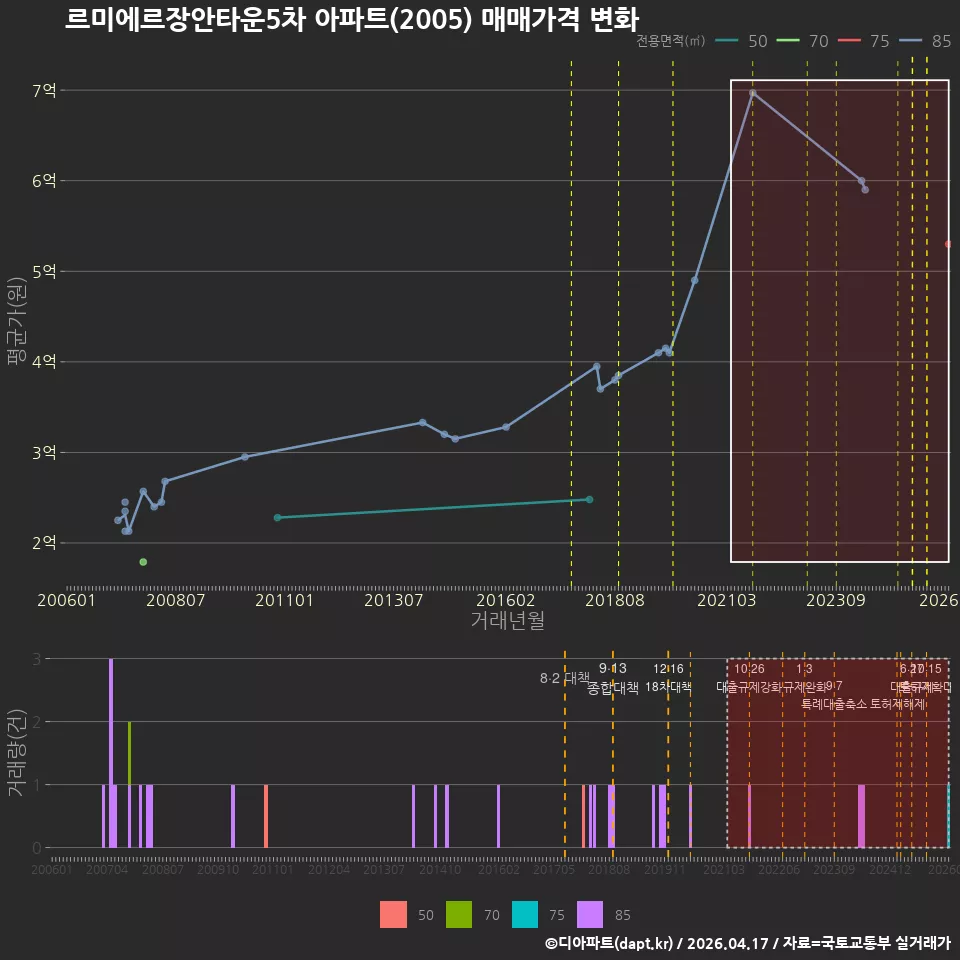The width and height of the screenshot is (960, 960).
Task: Click the cyan 75 legend swatch at bottom
Action: click(525, 915)
